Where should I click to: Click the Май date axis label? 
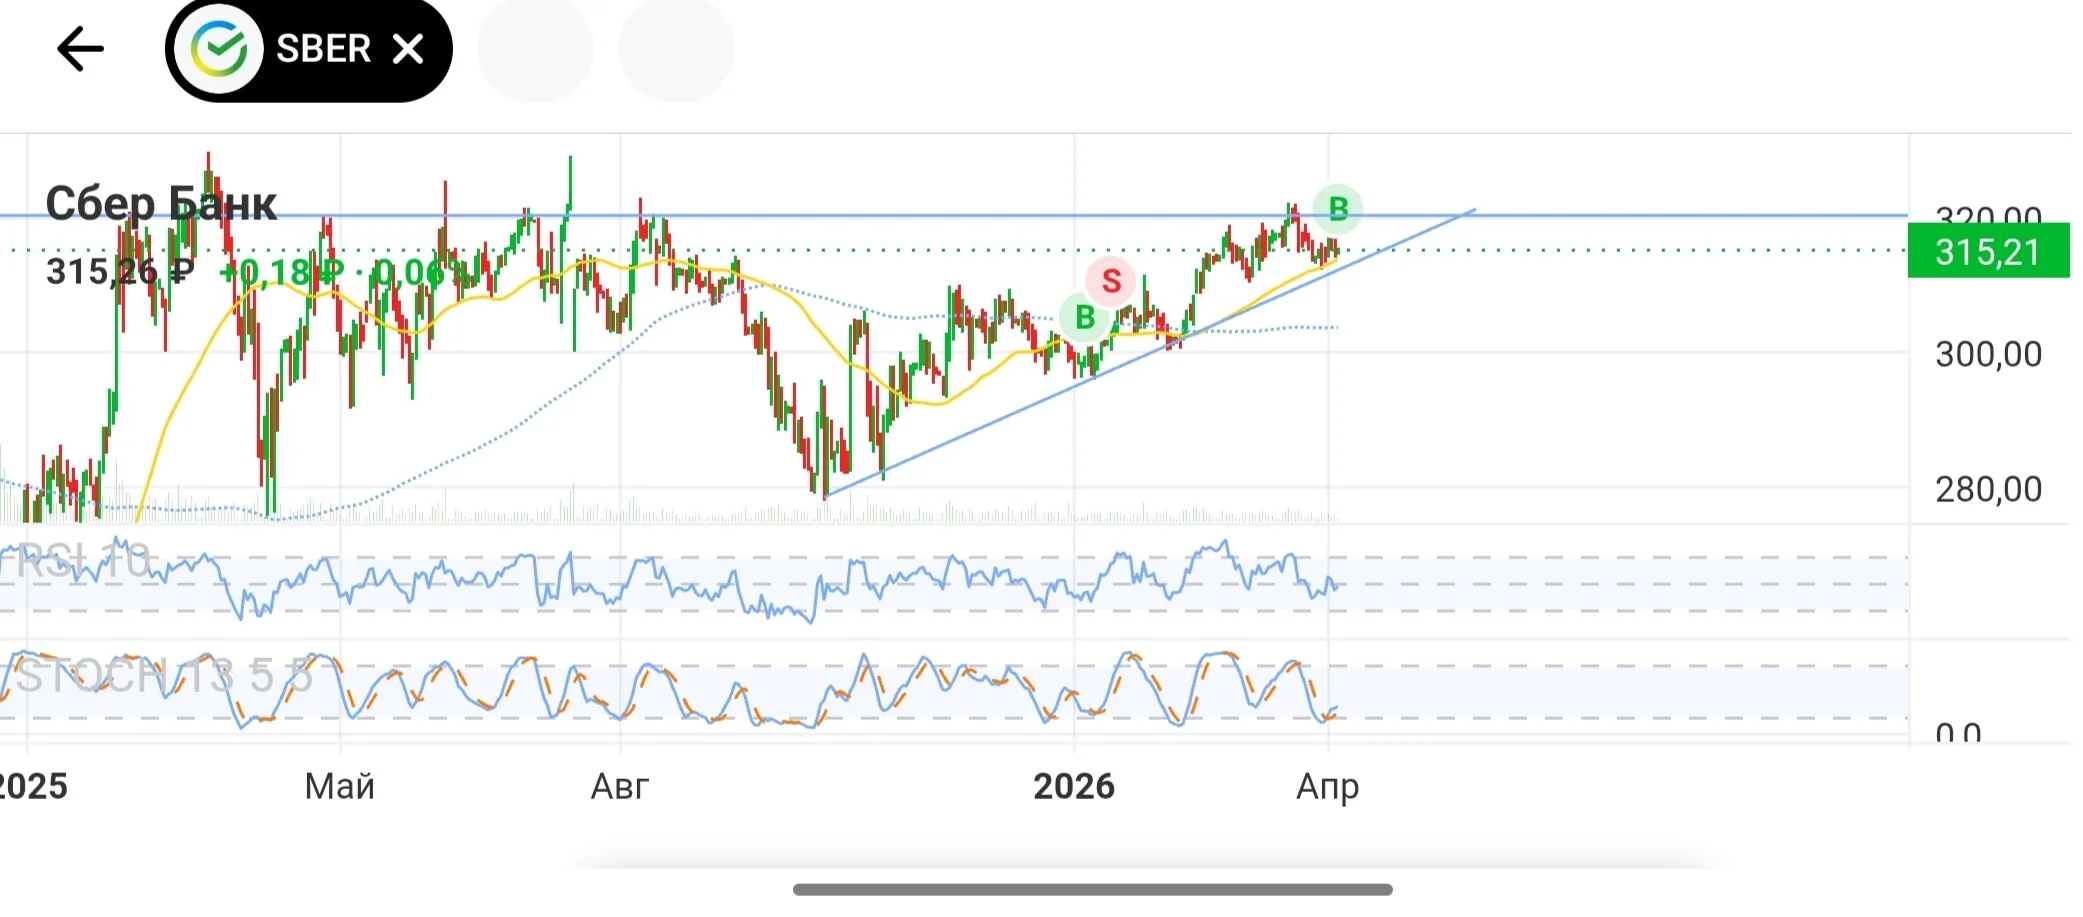pyautogui.click(x=340, y=787)
